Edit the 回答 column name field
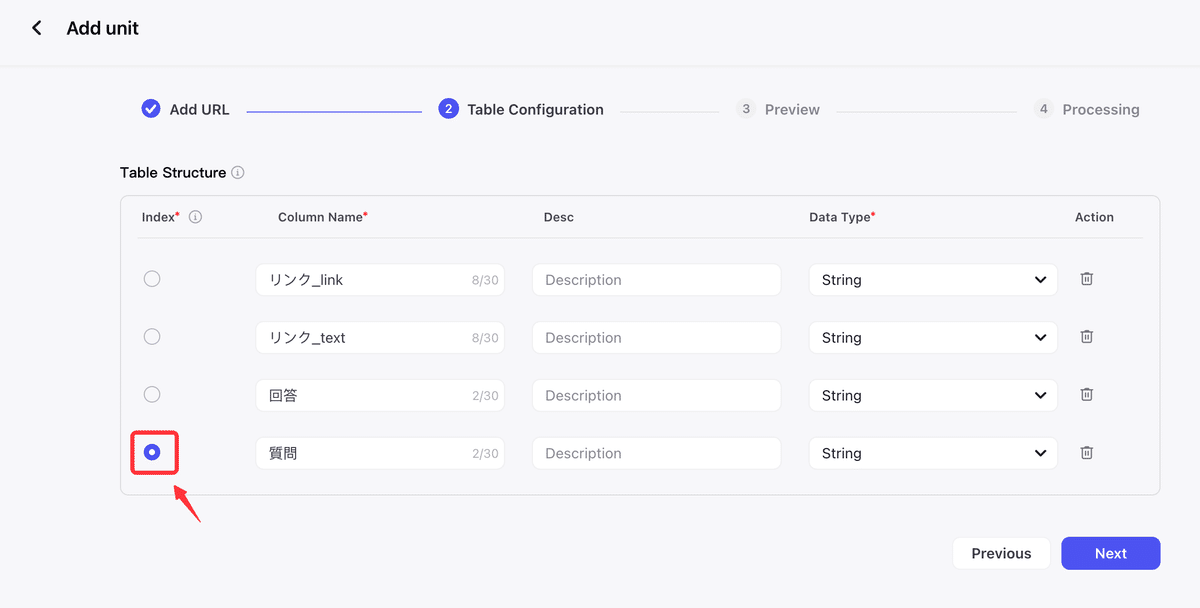Screen dimensions: 1200x608 pos(380,396)
